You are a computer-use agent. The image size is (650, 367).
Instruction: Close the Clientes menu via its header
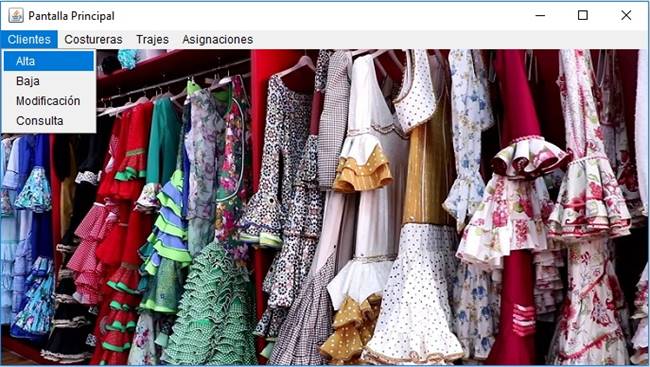point(29,39)
